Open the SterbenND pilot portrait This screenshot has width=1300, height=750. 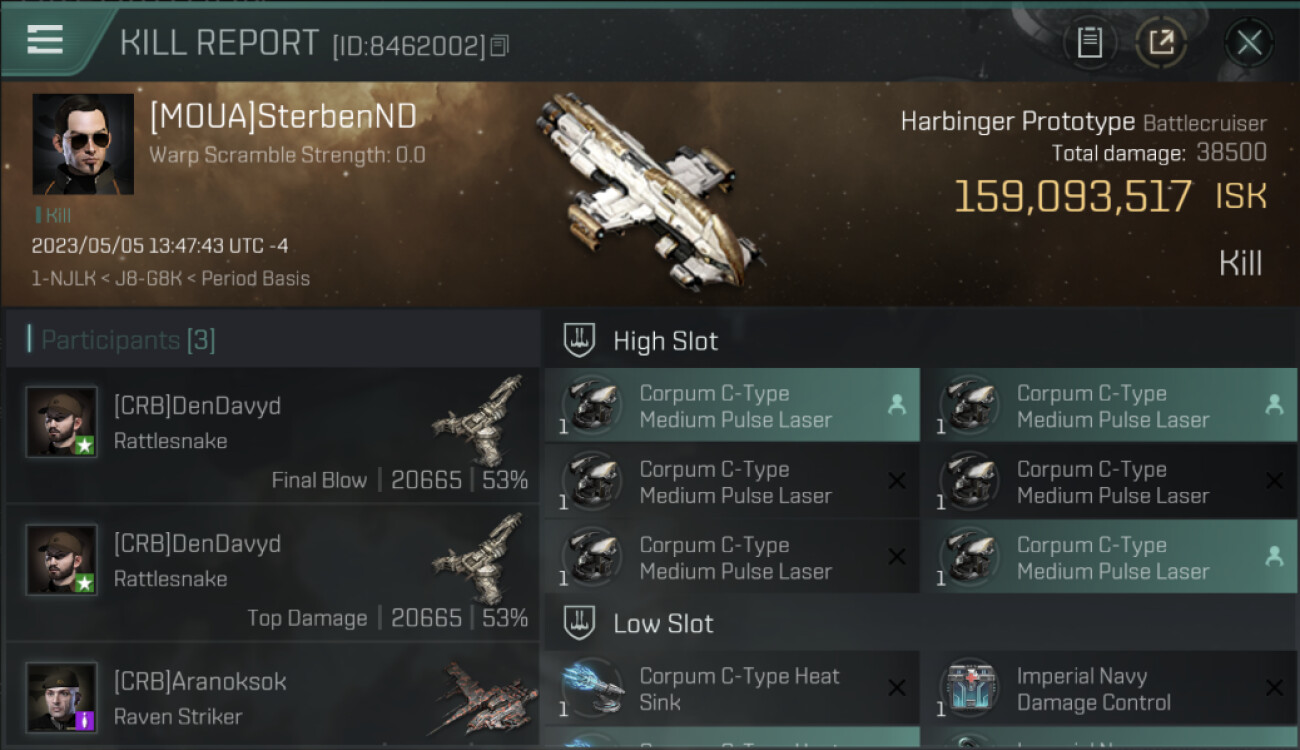coord(83,144)
